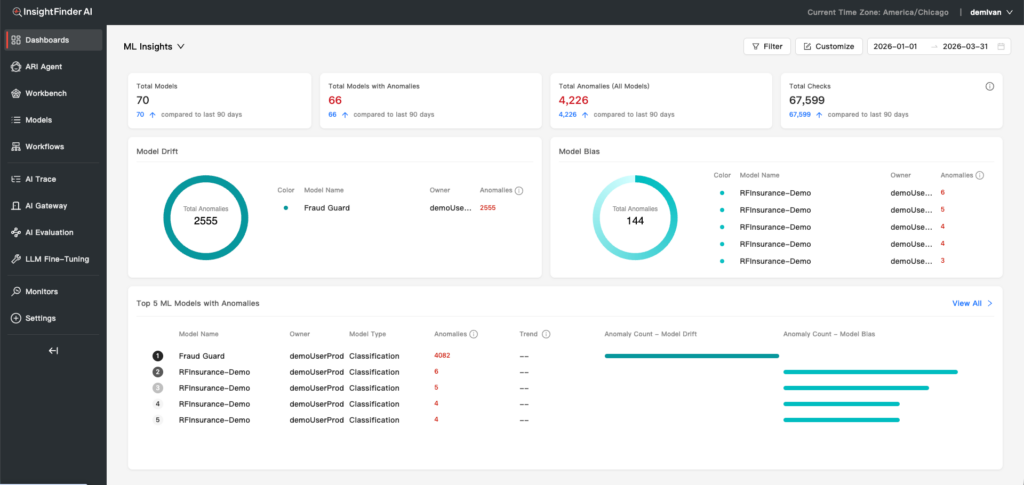1024x485 pixels.
Task: Click the Model Bias Anomalies info icon
Action: (980, 176)
